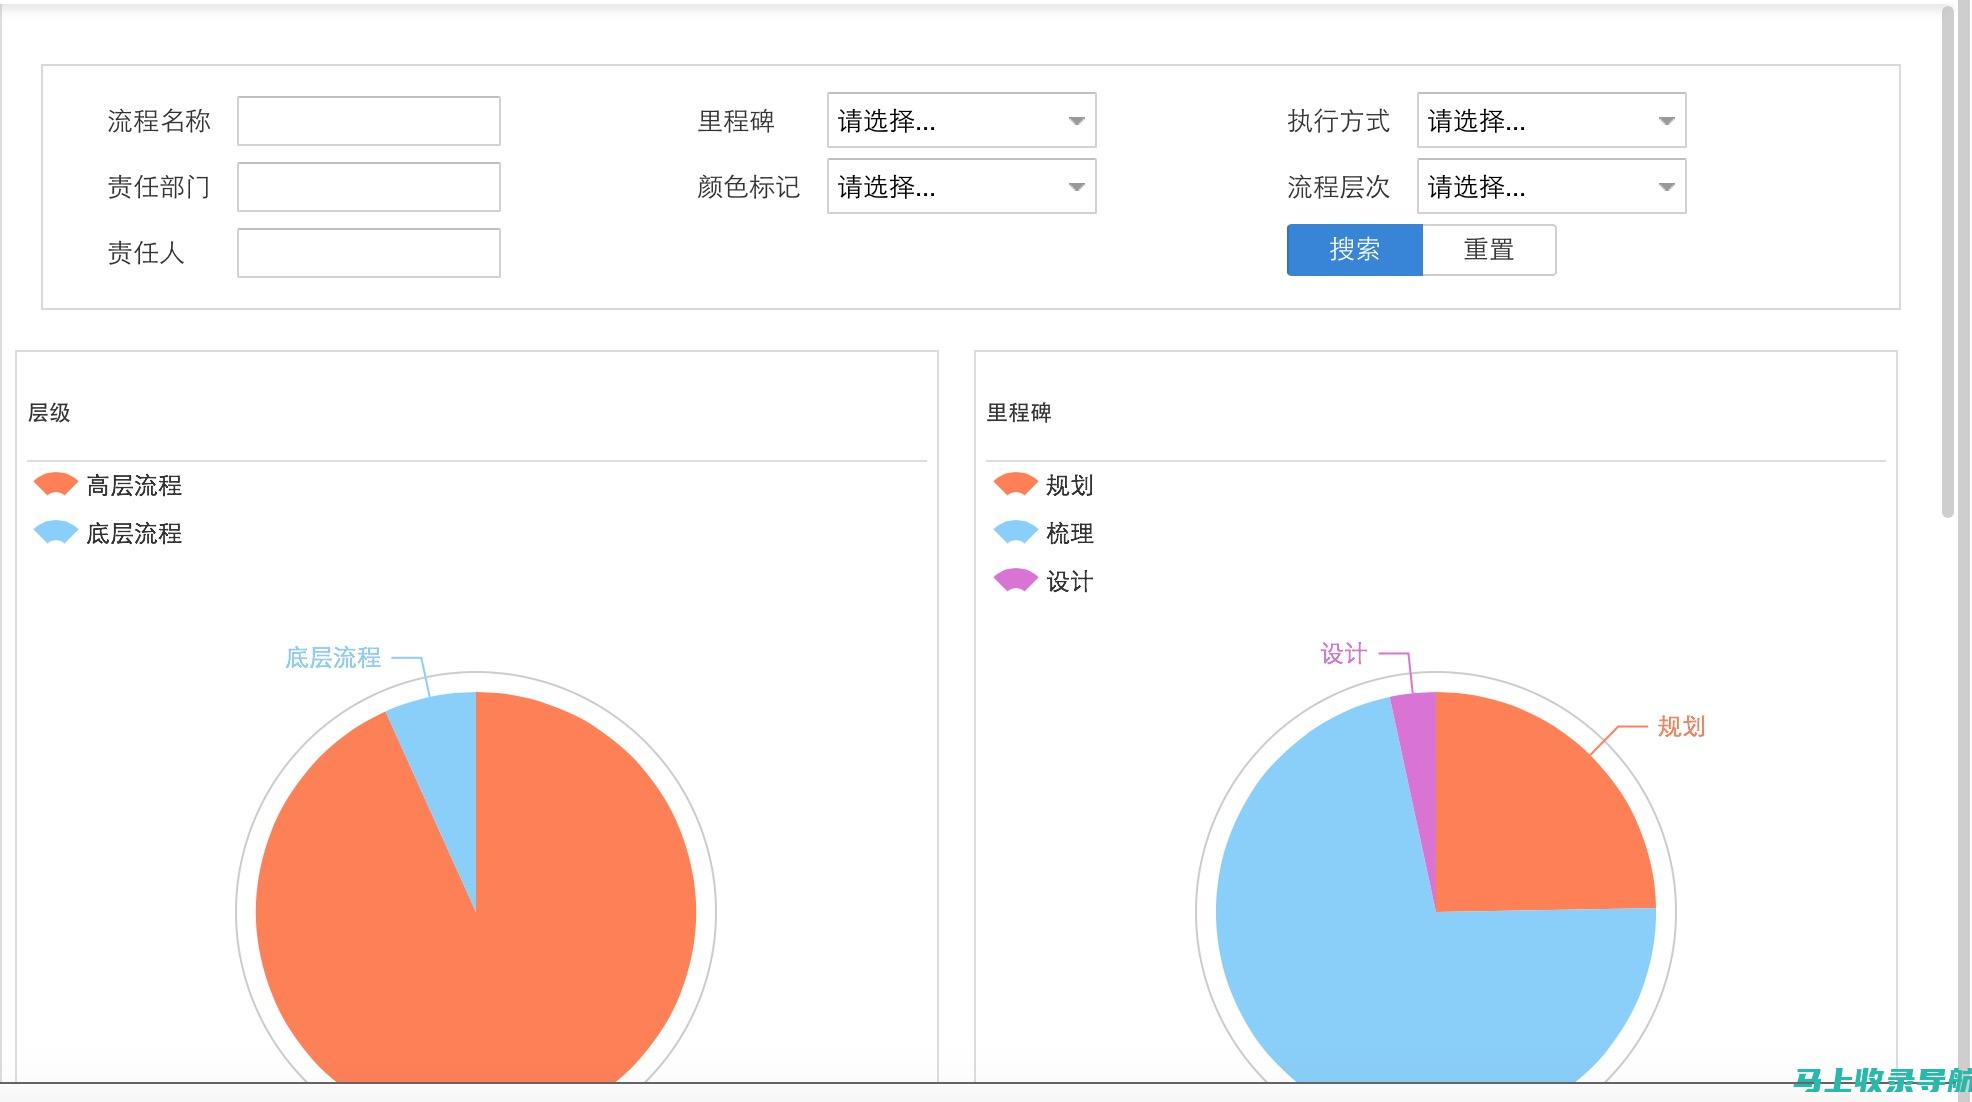This screenshot has height=1102, width=1972.
Task: Click the 设计 pie callout label
Action: point(1343,654)
